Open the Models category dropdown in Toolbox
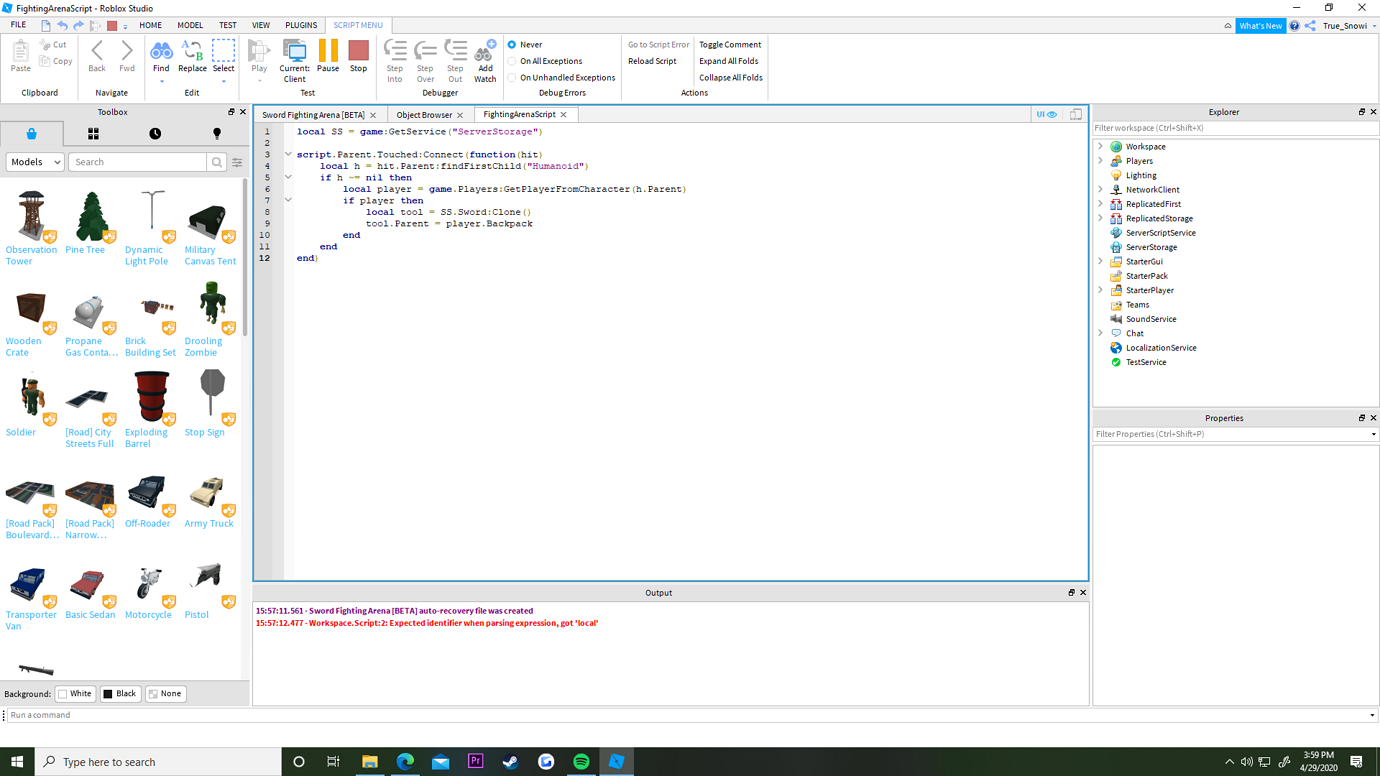 (x=35, y=161)
